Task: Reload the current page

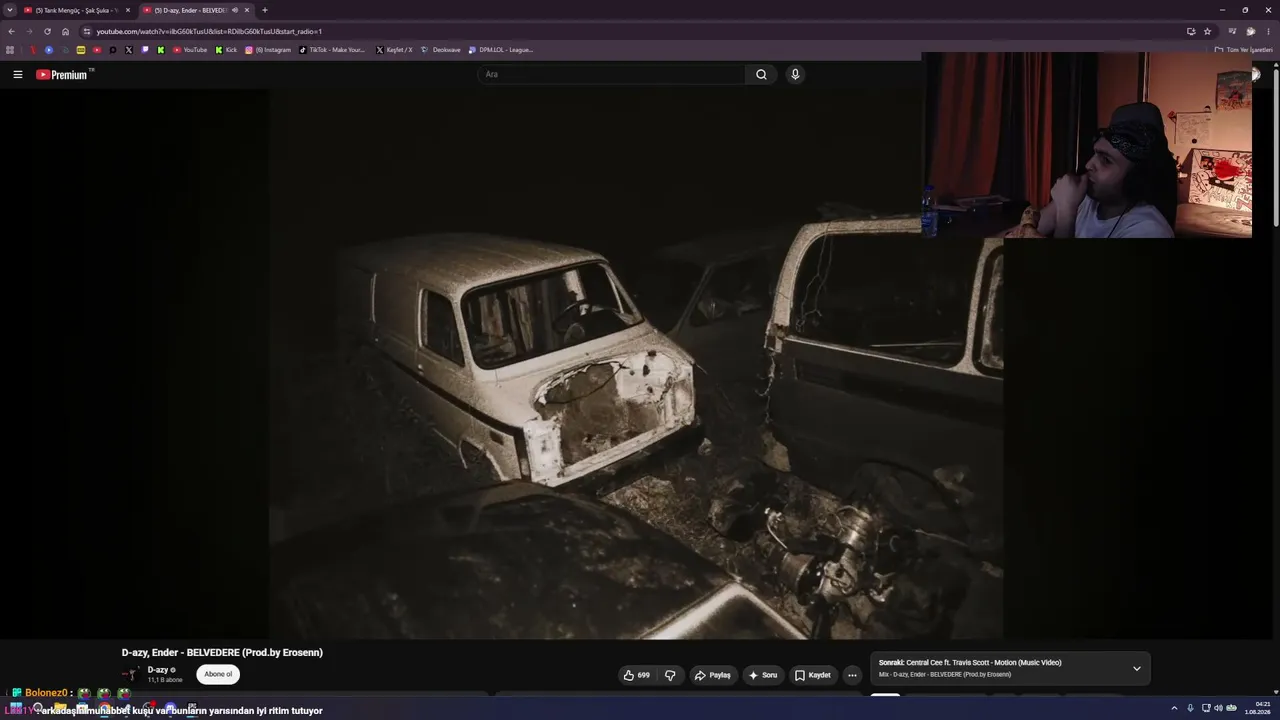Action: (47, 31)
